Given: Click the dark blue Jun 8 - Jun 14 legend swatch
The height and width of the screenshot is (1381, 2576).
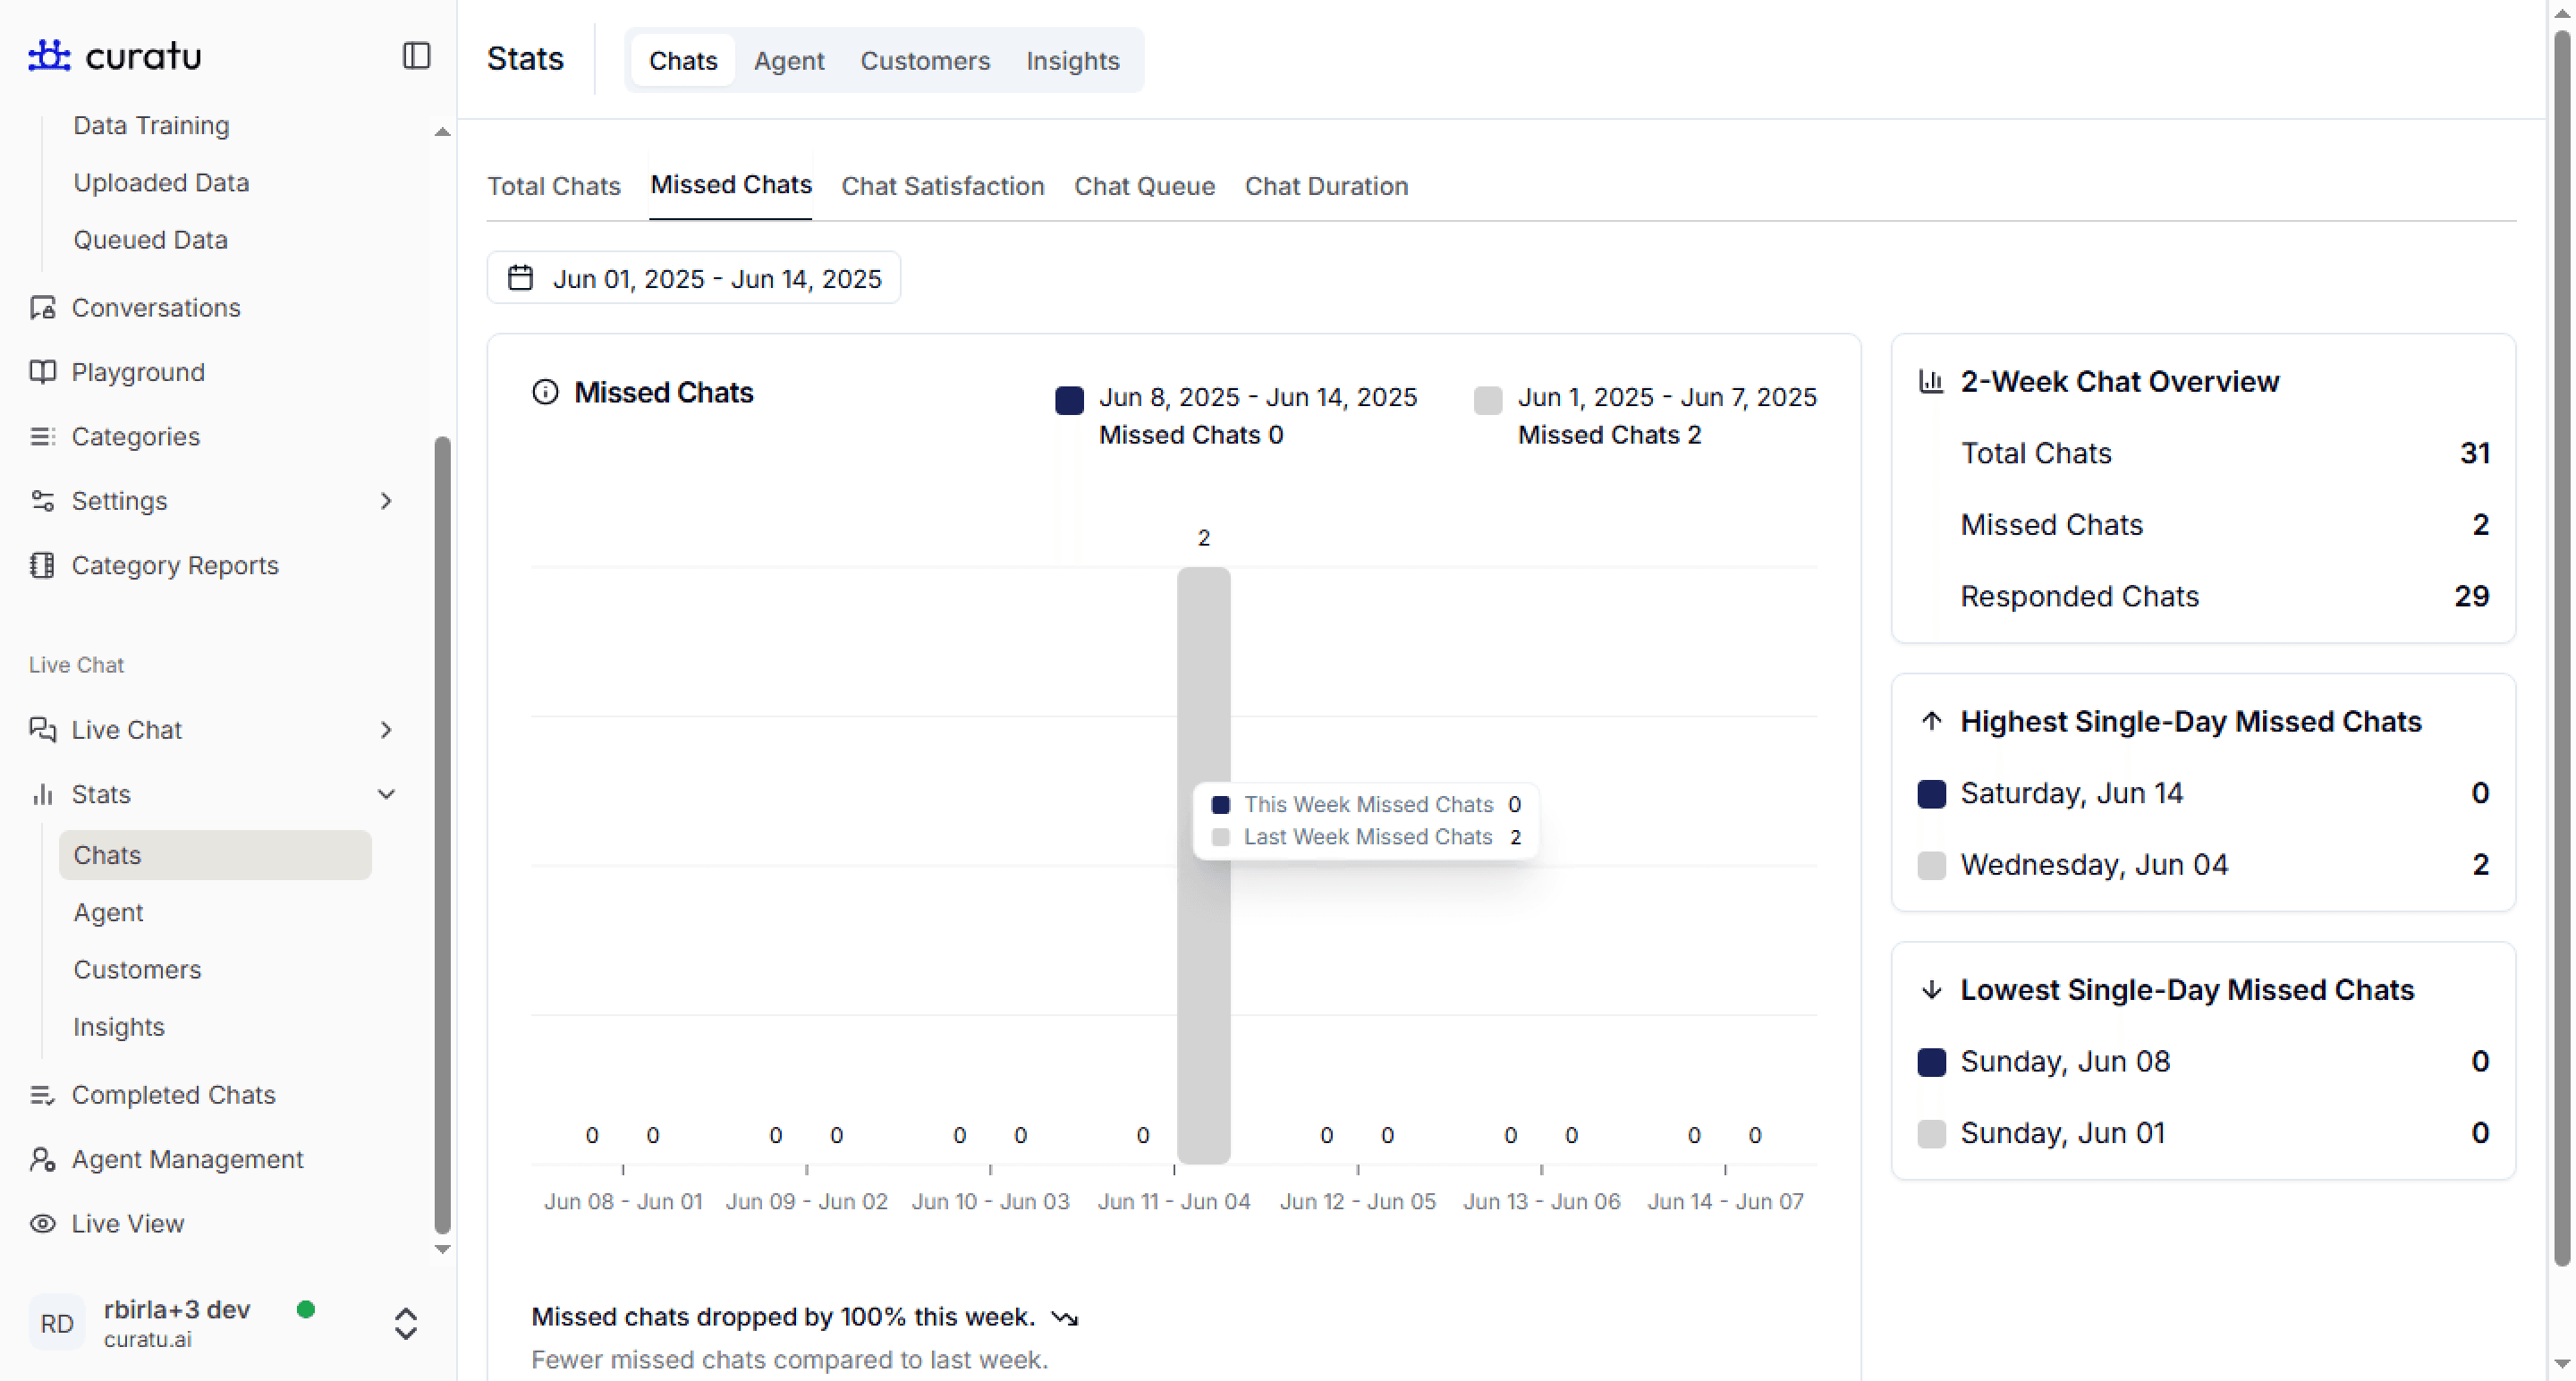Looking at the screenshot, I should pos(1069,400).
